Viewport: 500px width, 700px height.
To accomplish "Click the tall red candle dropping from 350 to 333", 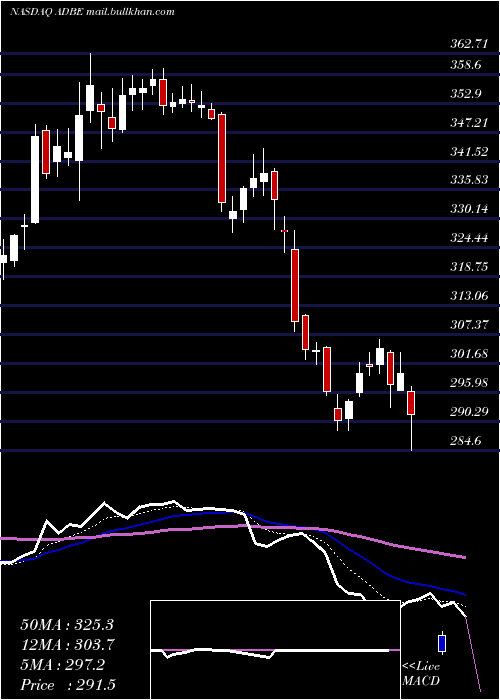I will pos(222,158).
